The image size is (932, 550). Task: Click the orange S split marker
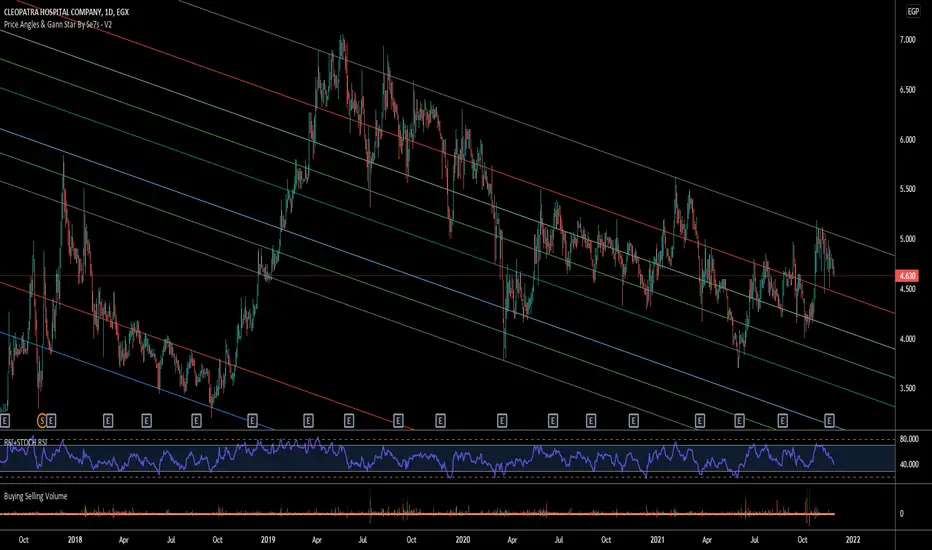pos(42,421)
